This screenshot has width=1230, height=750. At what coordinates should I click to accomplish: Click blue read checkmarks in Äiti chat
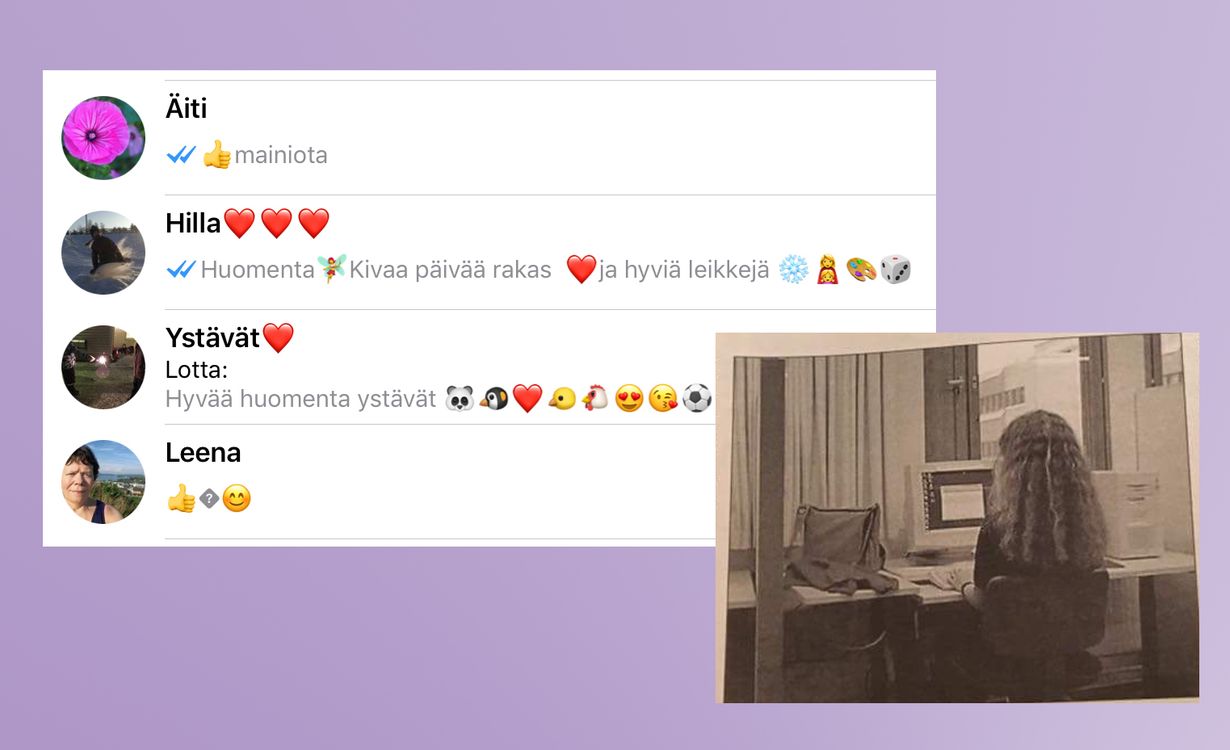point(181,155)
